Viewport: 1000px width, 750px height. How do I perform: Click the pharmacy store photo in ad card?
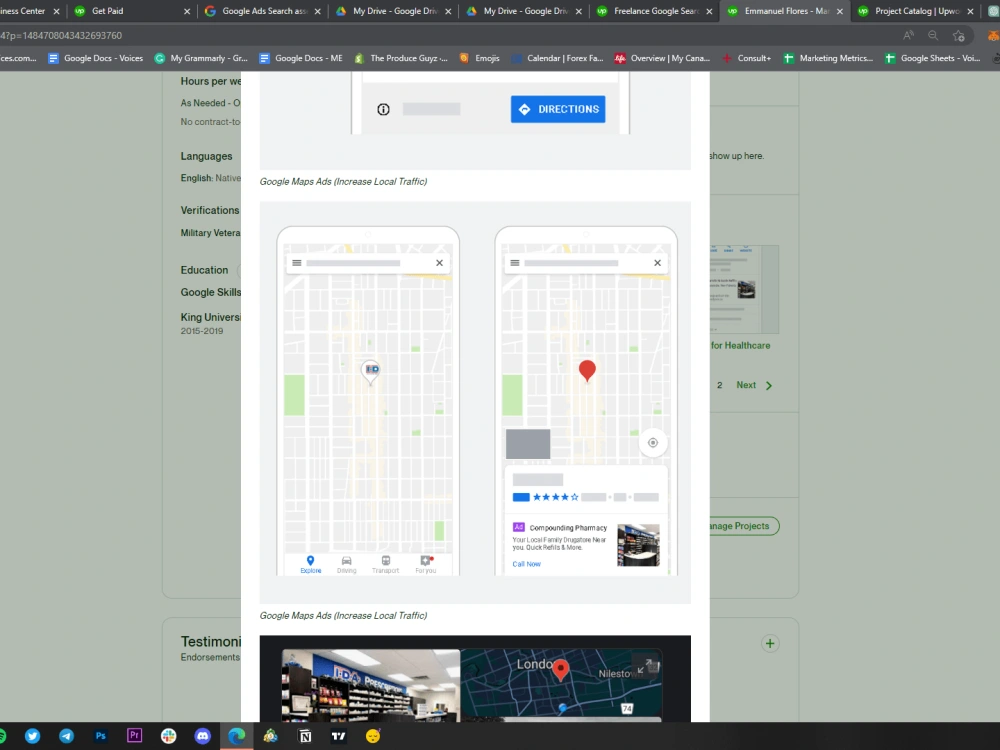click(x=638, y=545)
